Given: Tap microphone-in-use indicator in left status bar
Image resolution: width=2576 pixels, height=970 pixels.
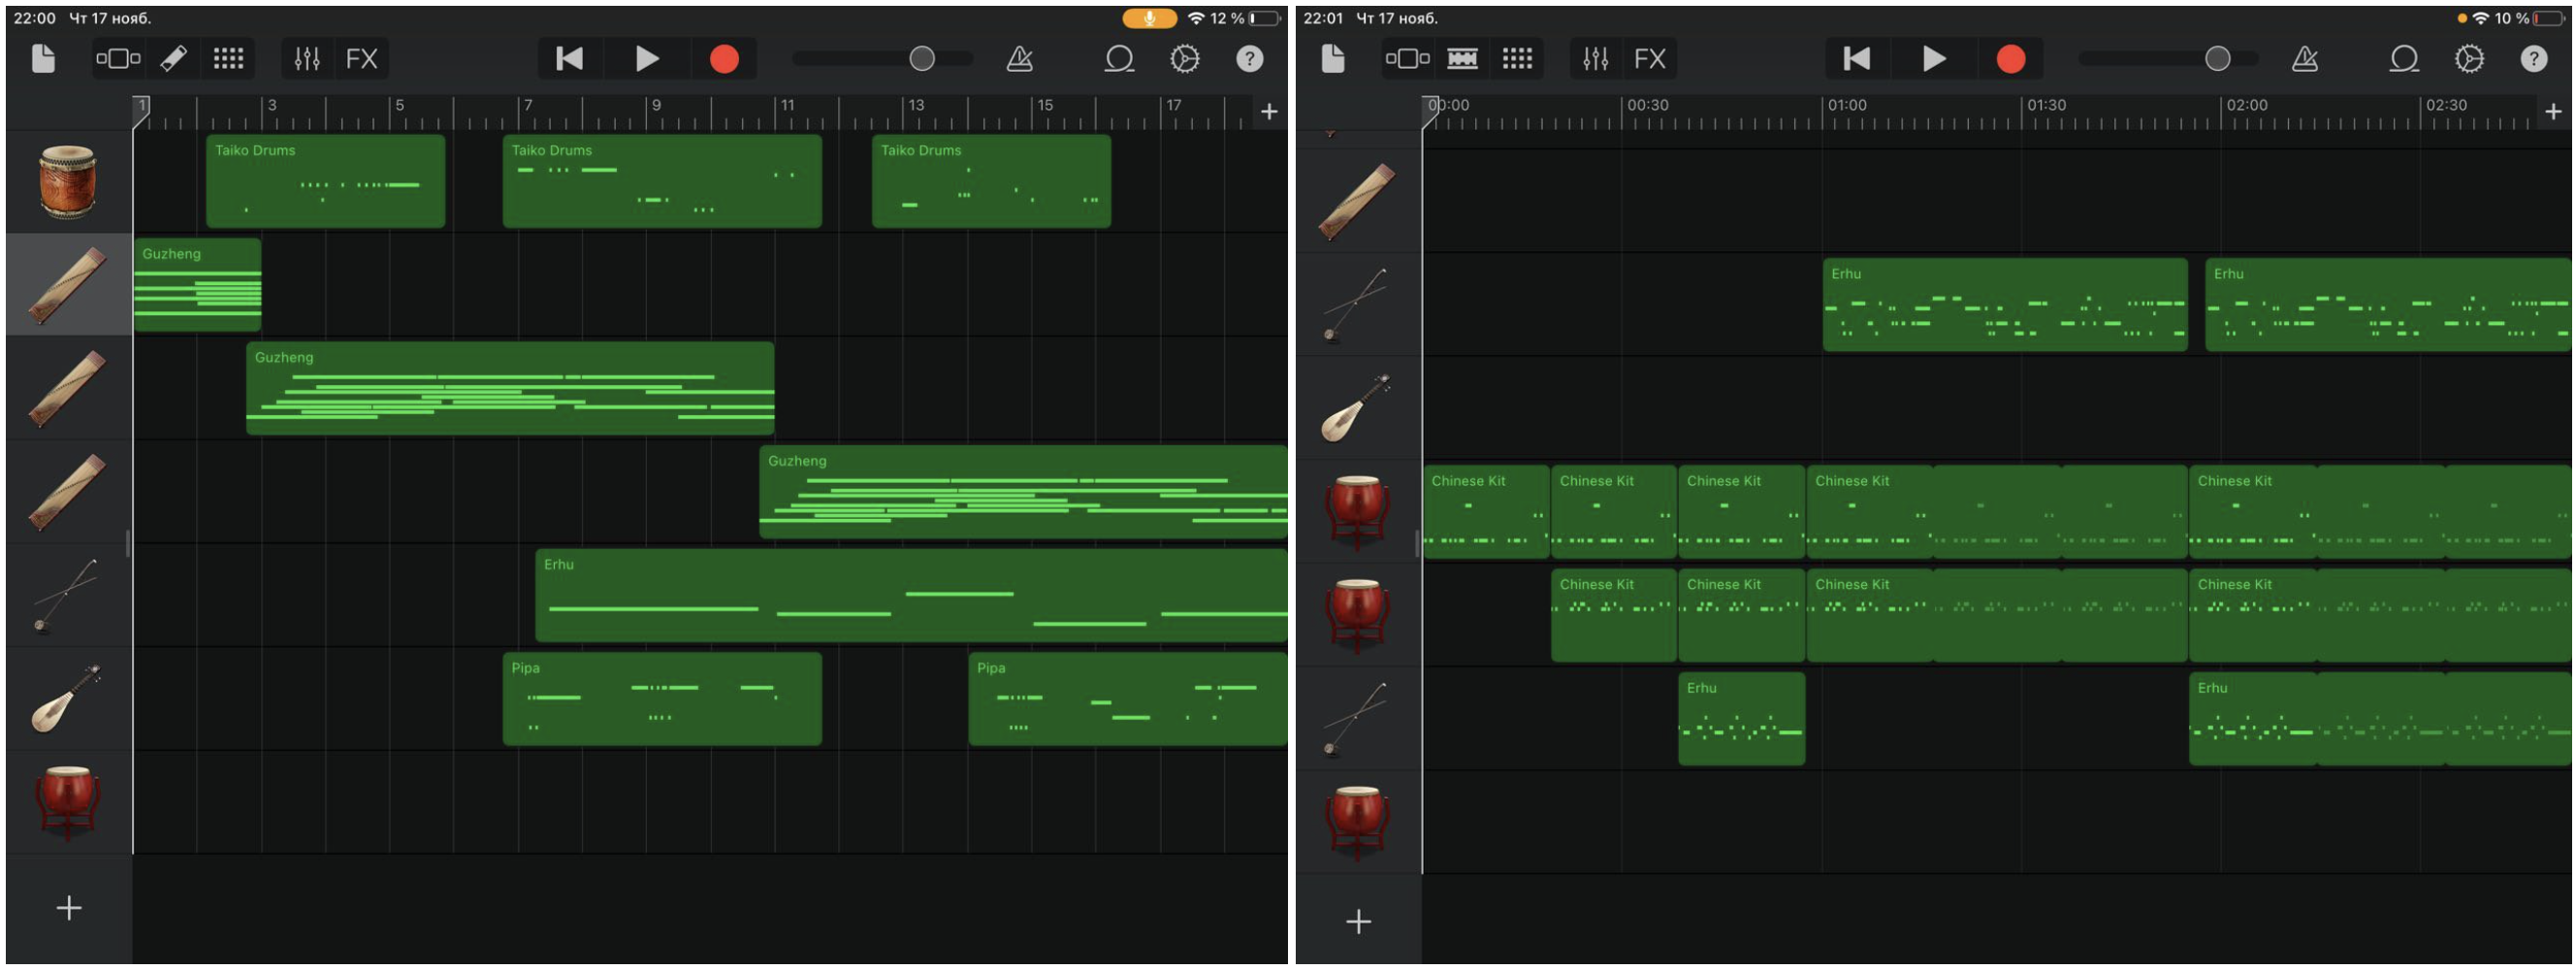Looking at the screenshot, I should tap(1149, 18).
